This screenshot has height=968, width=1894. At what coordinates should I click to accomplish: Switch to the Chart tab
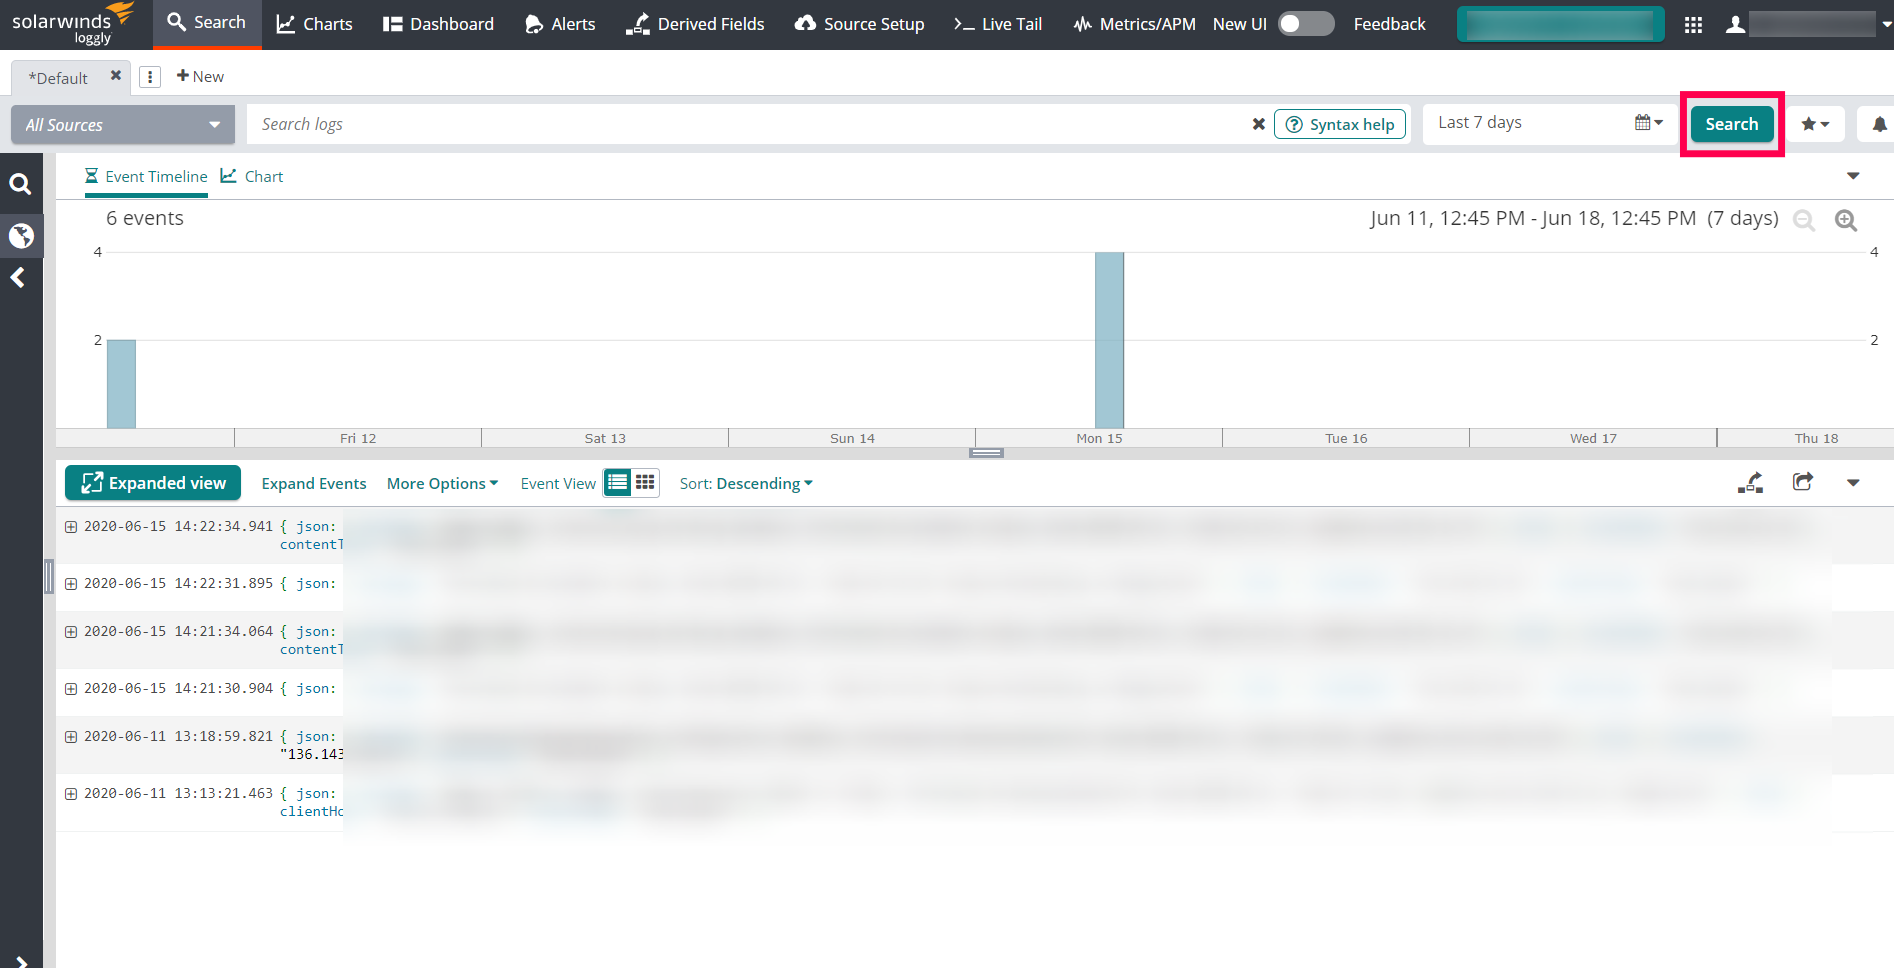pos(252,176)
